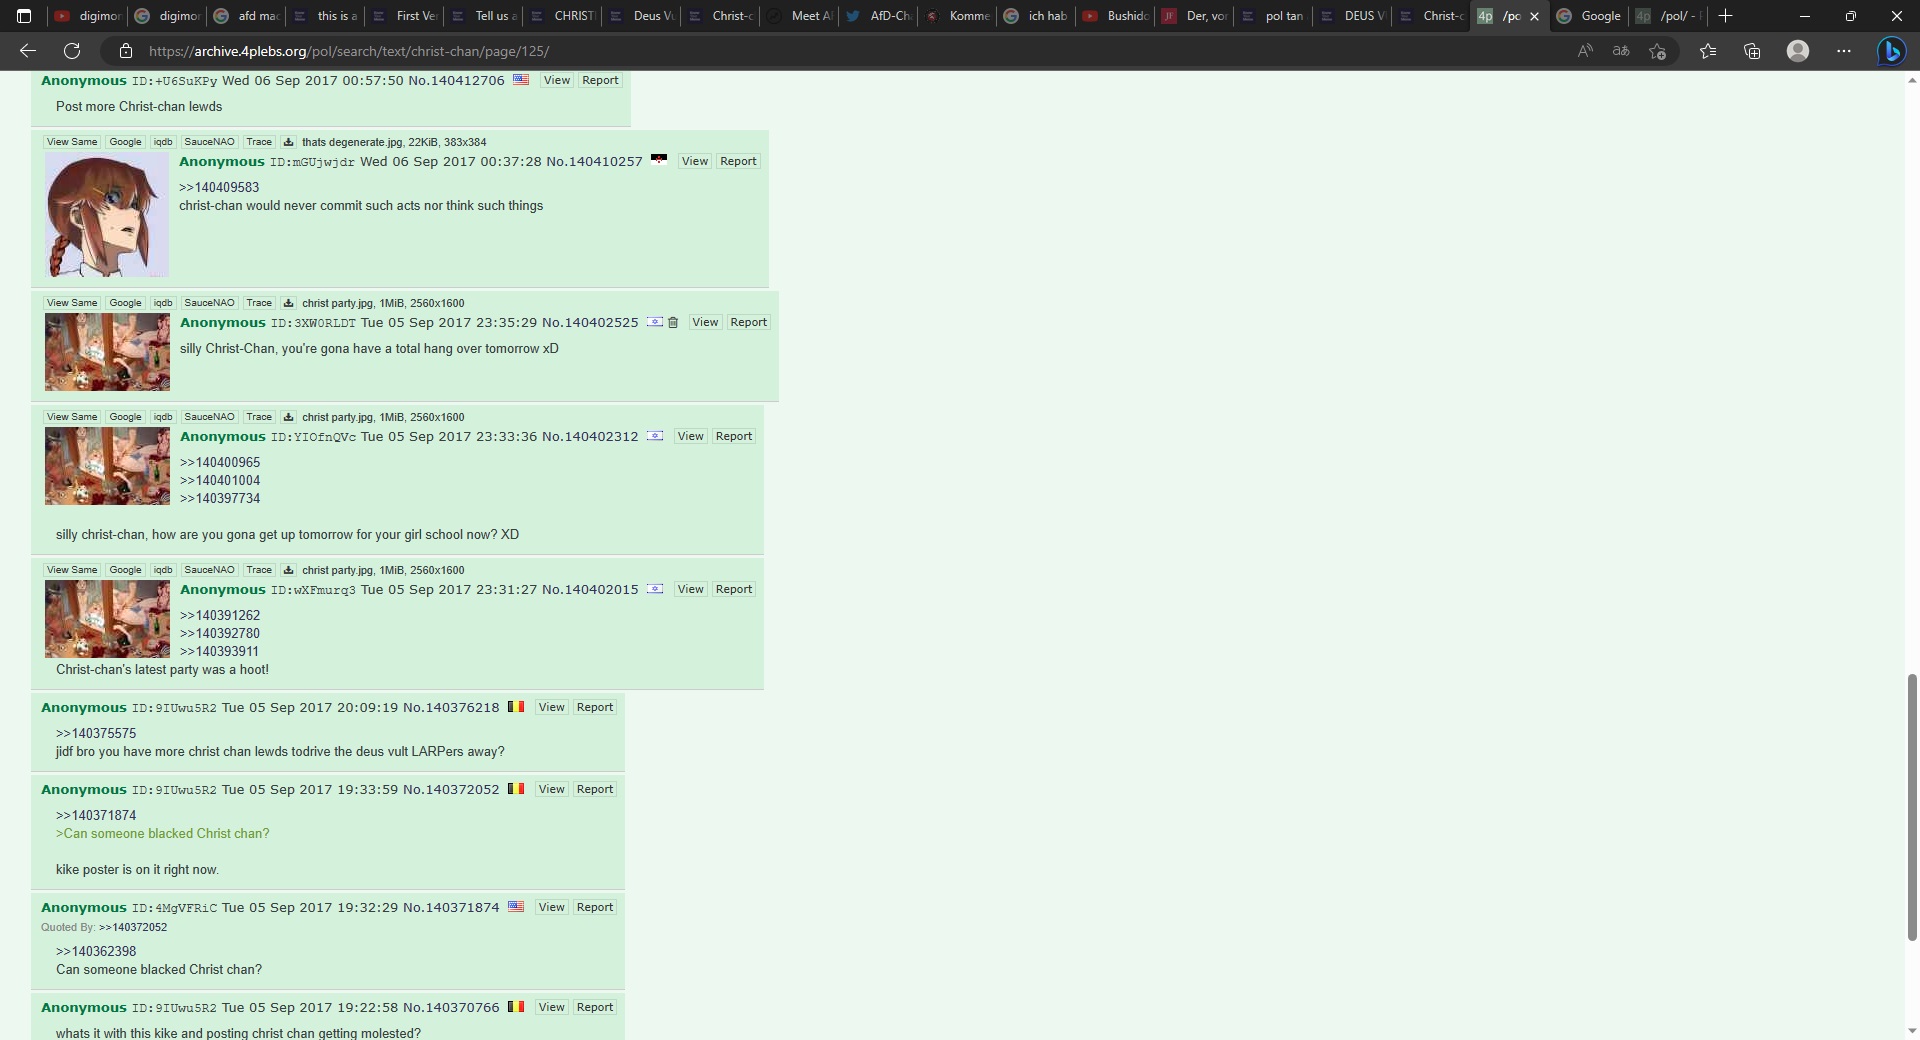
Task: Click the flag icon on post No.140410257
Action: coord(658,159)
